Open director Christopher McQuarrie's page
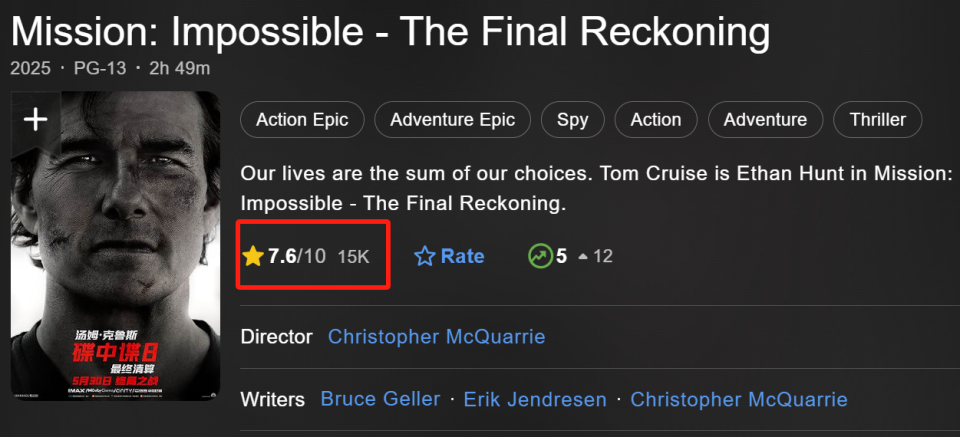The image size is (960, 437). coord(436,336)
